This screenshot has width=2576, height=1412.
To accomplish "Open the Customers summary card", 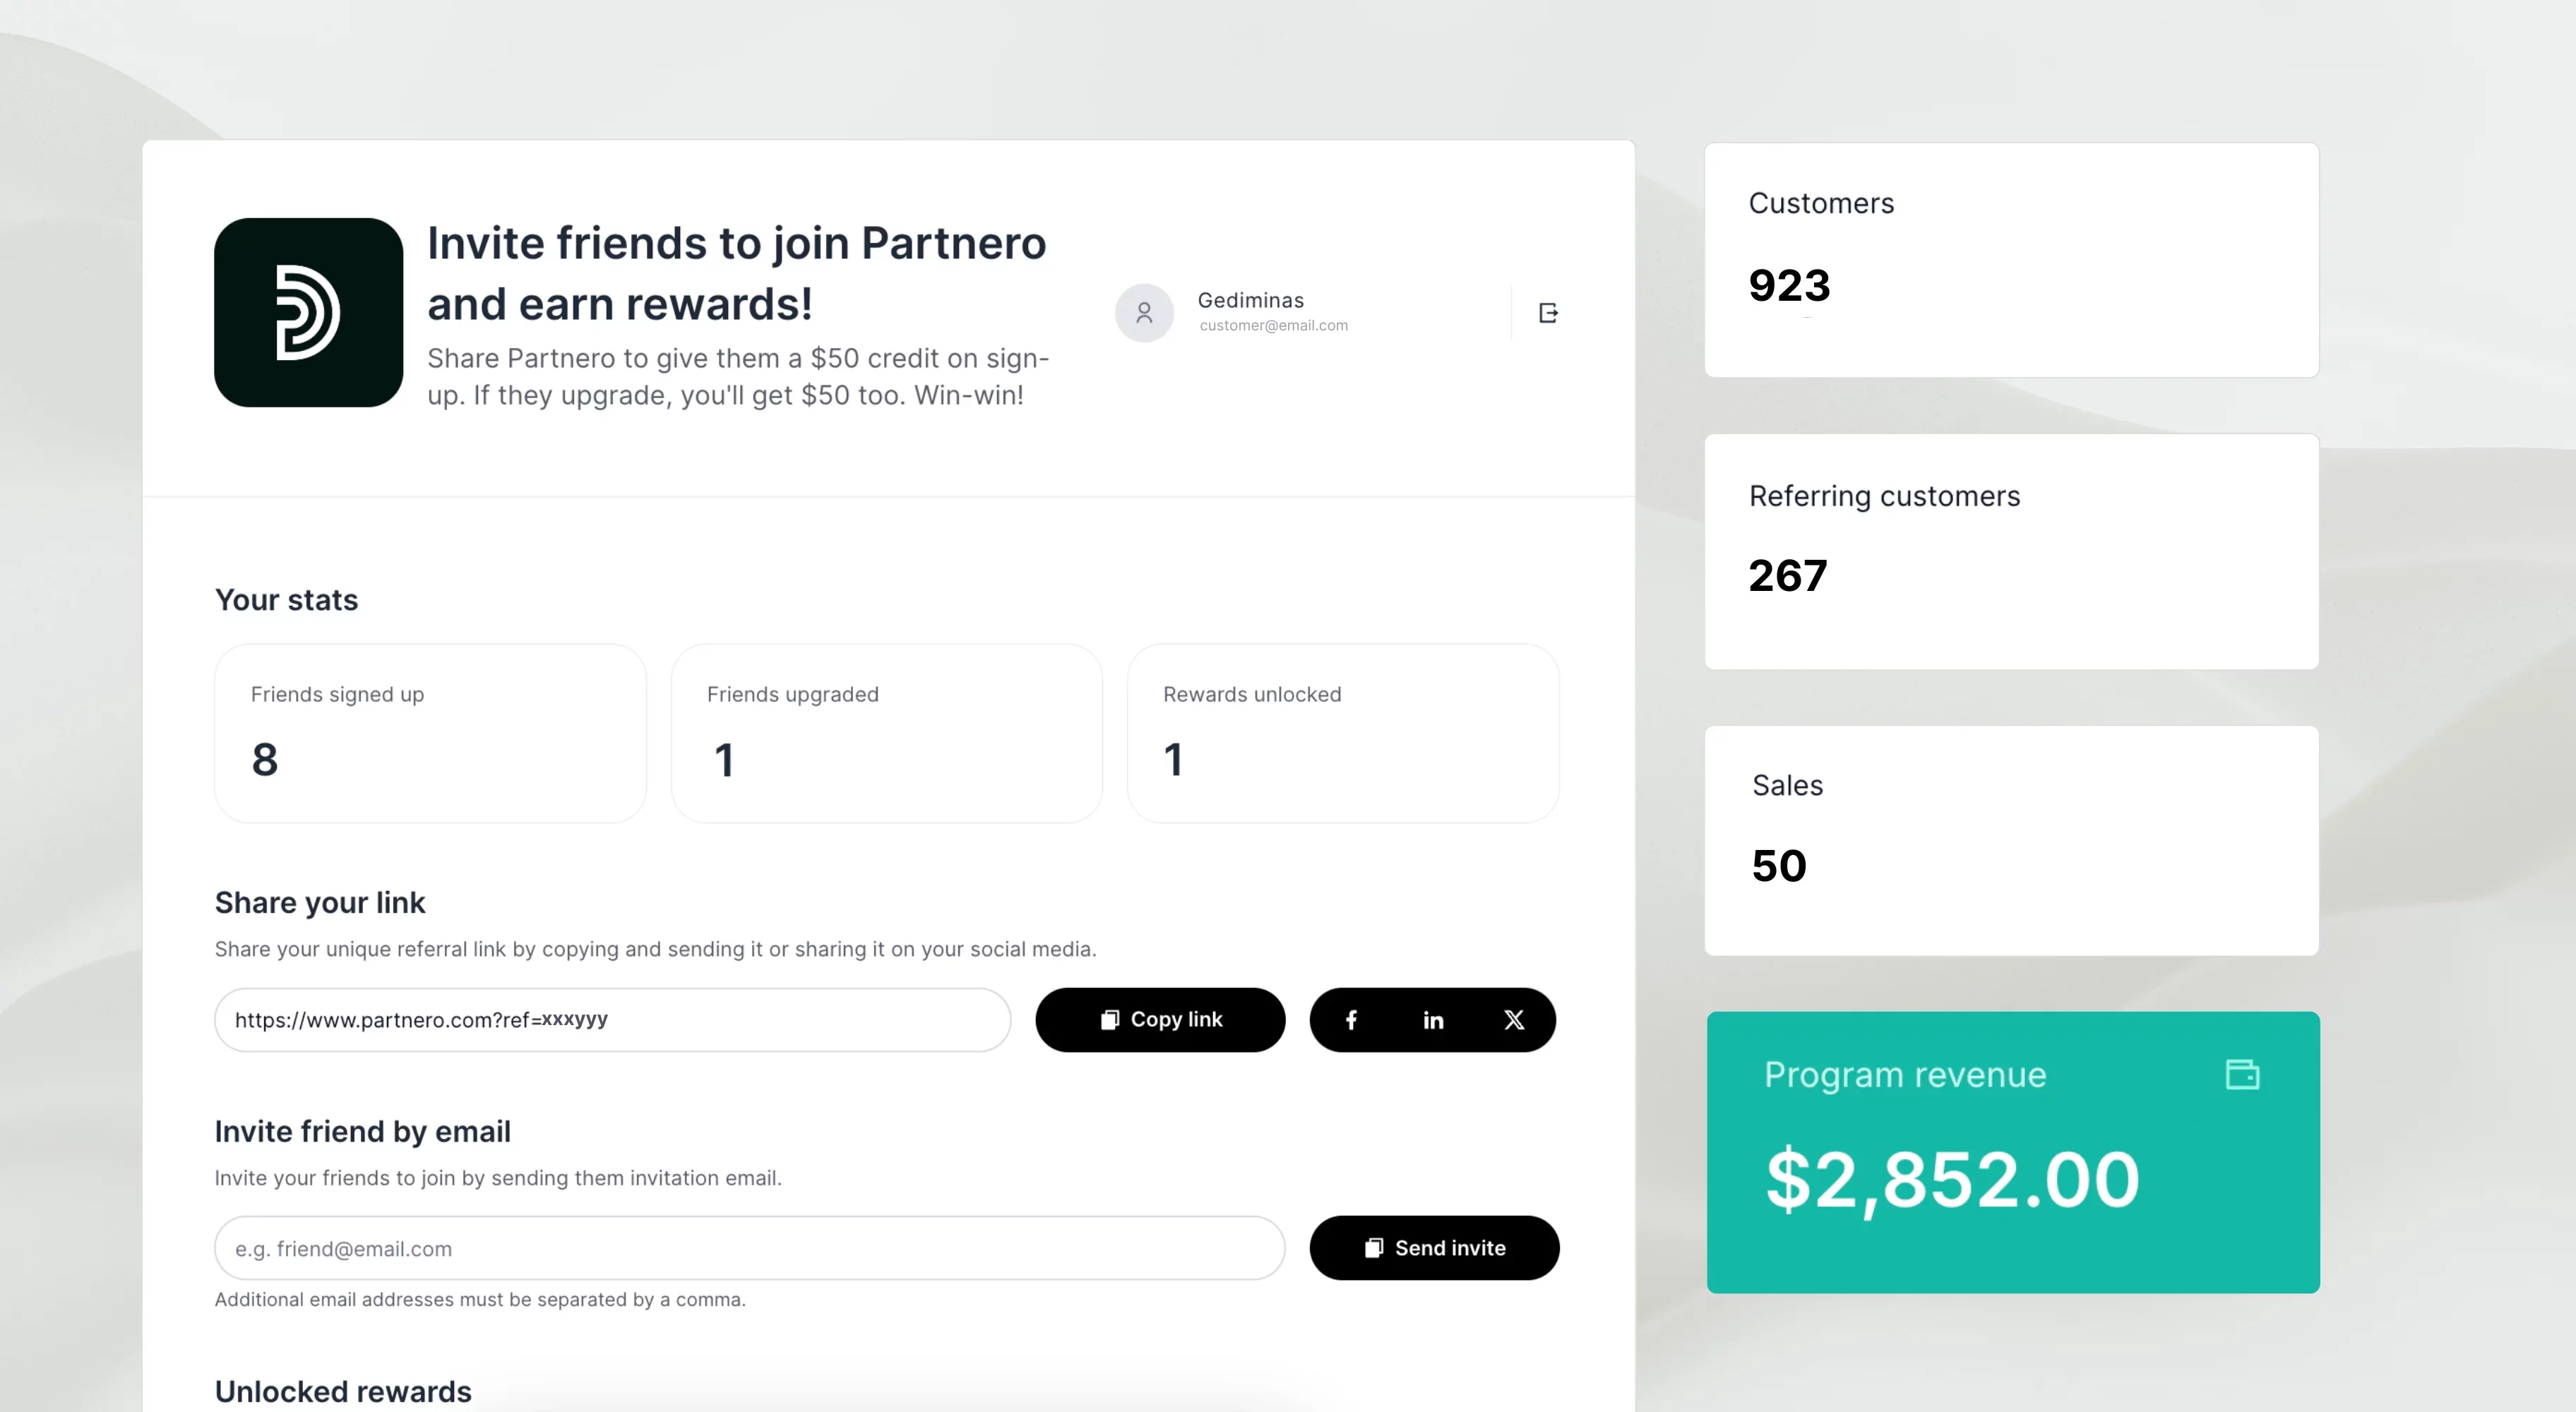I will click(x=2011, y=260).
